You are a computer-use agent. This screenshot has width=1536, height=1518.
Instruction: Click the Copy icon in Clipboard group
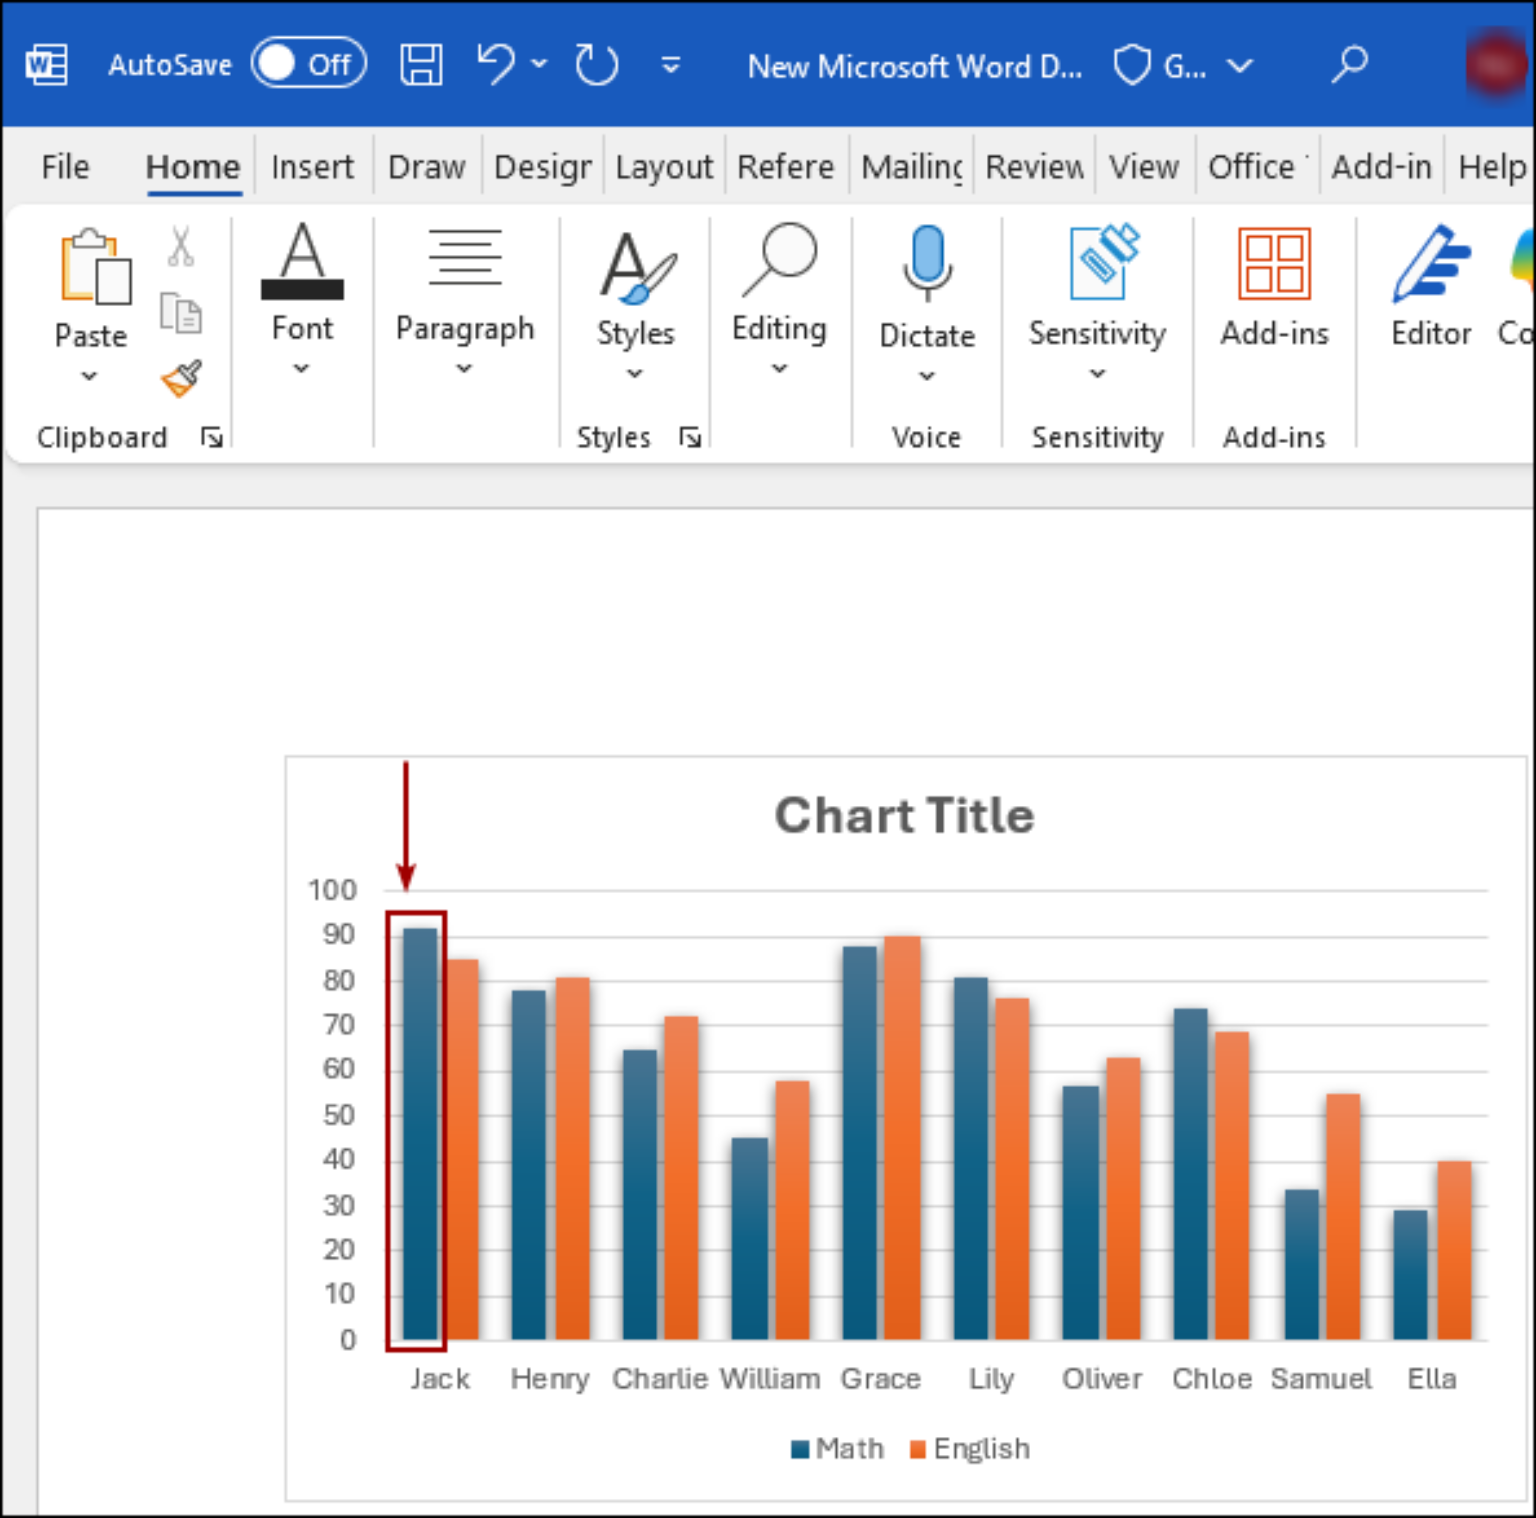[x=181, y=313]
